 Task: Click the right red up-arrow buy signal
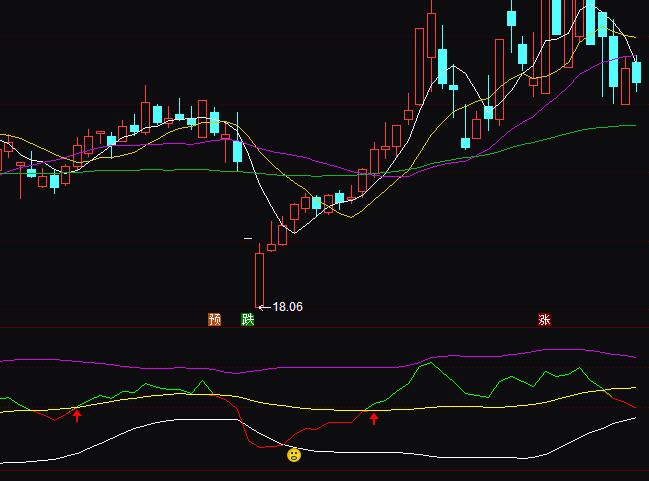(x=374, y=418)
